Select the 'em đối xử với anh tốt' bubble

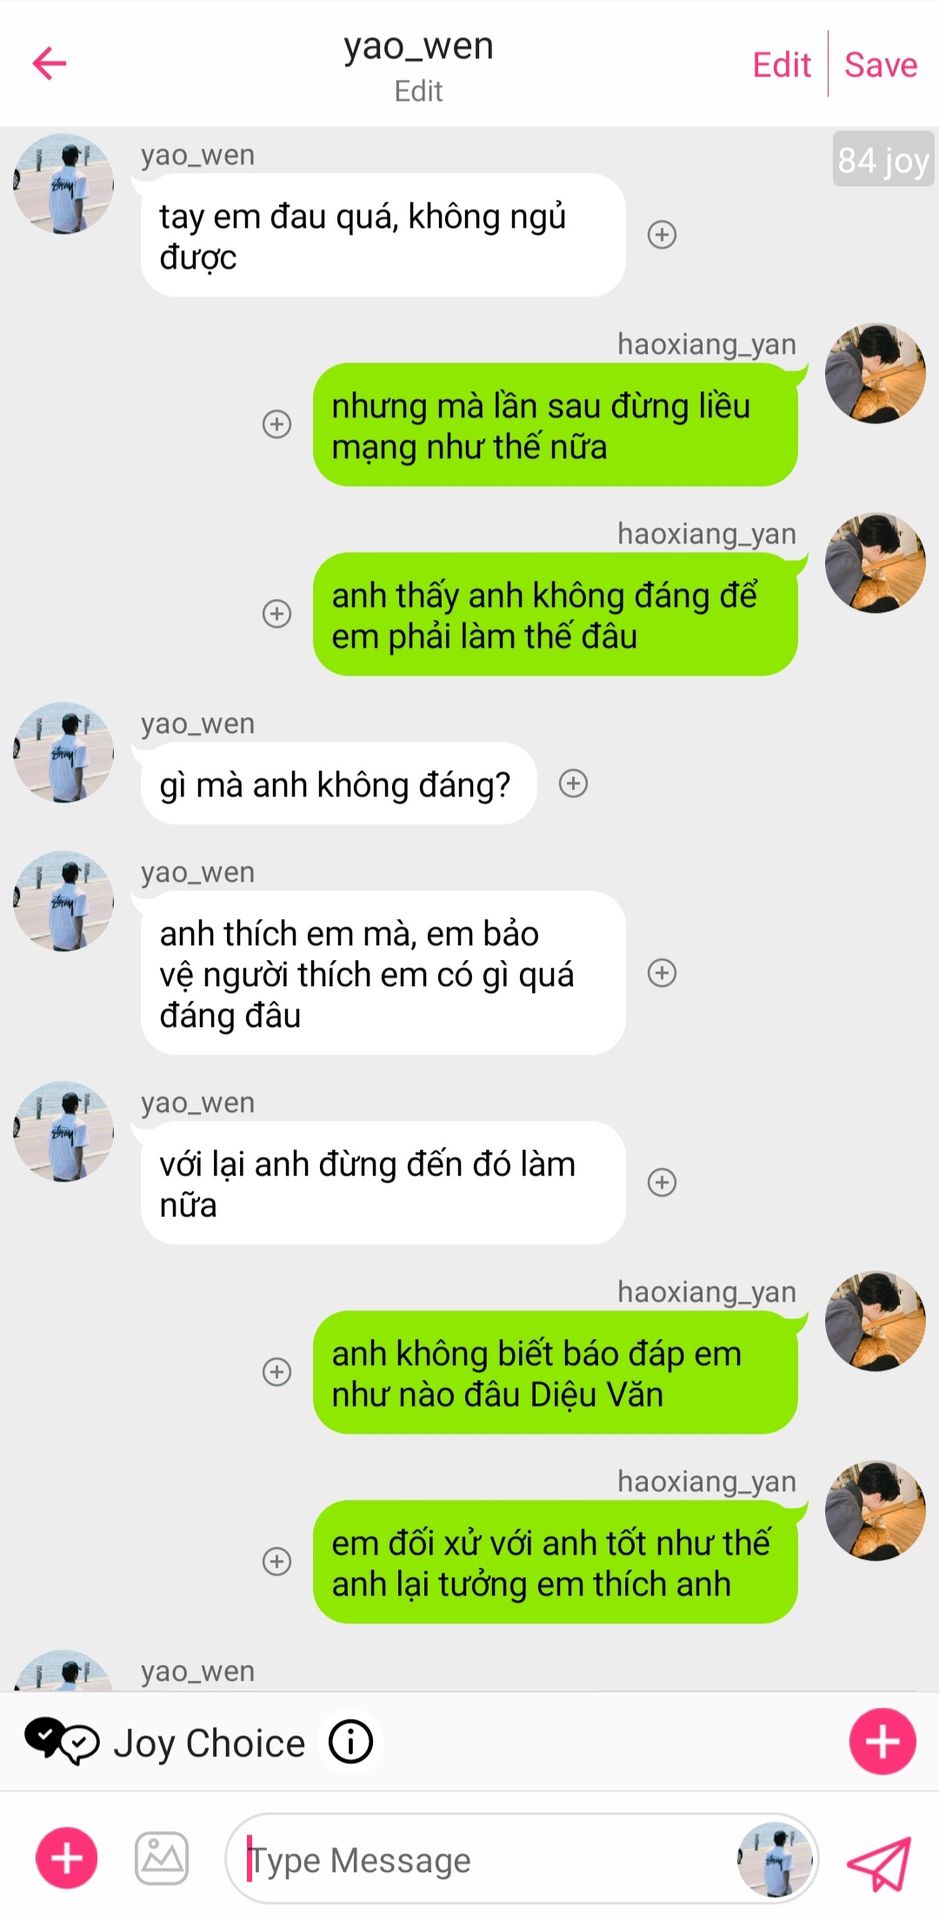(555, 1562)
